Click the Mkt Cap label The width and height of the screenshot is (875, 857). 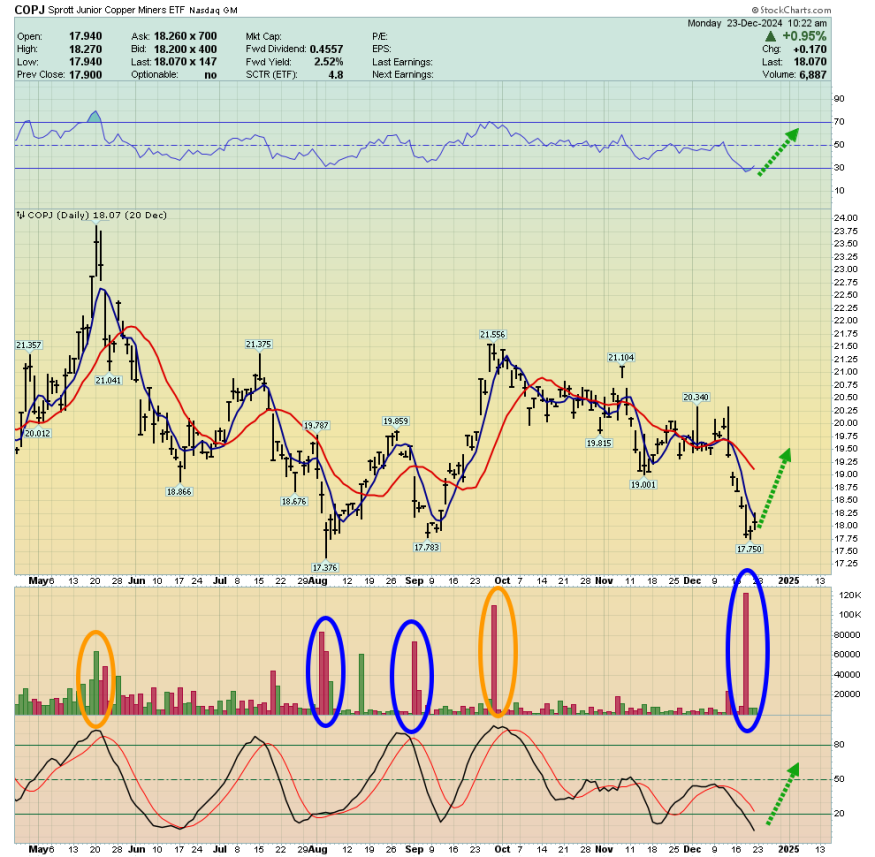[263, 37]
